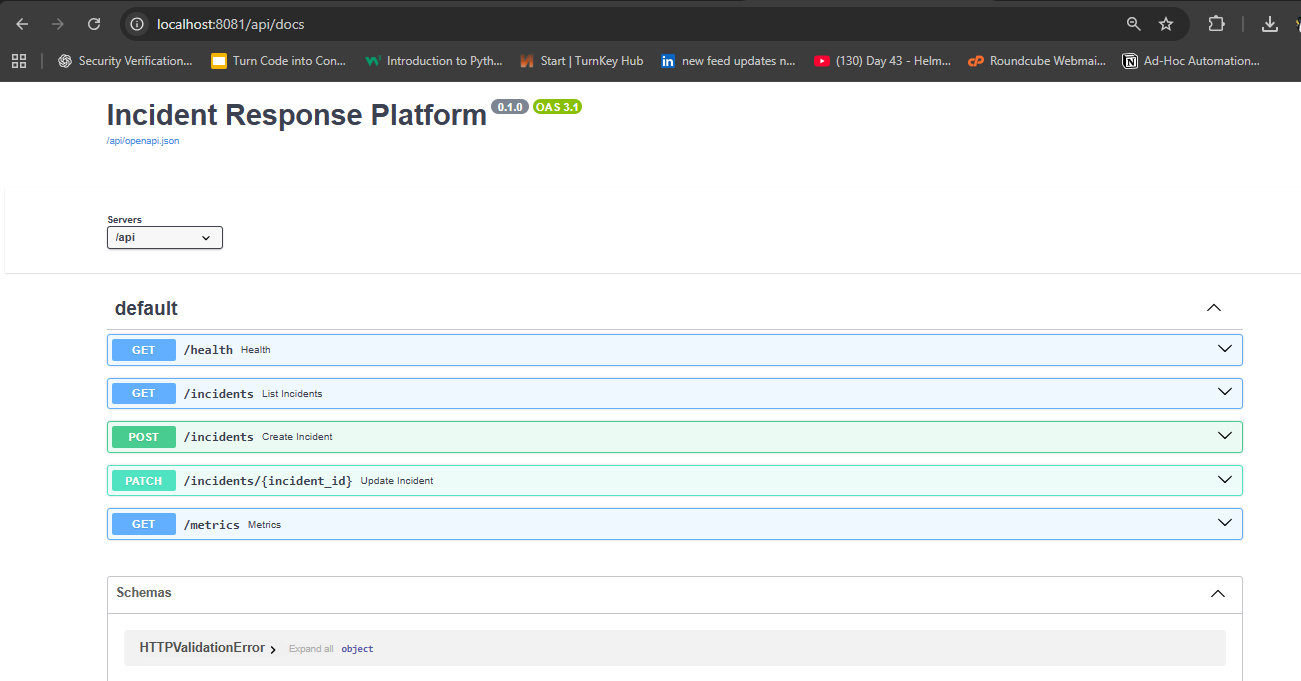This screenshot has height=681, width=1301.
Task: Click the GET badge for /health
Action: (x=144, y=350)
